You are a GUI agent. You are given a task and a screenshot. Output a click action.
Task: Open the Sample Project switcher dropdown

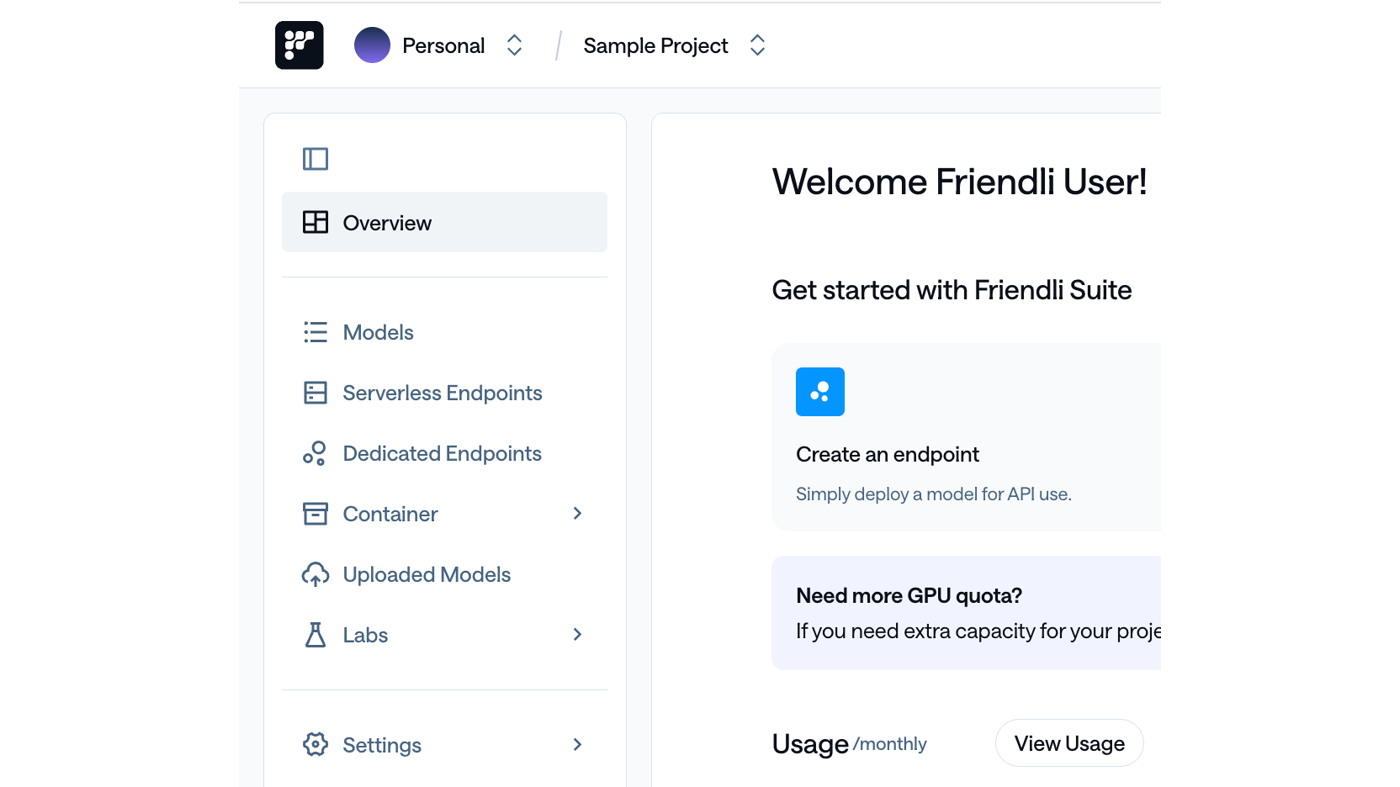[757, 45]
